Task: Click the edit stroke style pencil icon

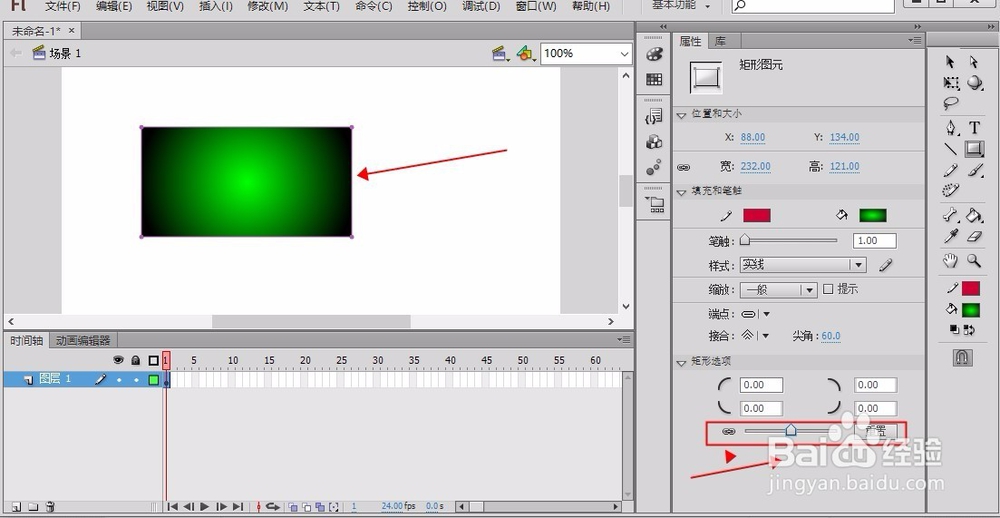Action: click(x=885, y=265)
